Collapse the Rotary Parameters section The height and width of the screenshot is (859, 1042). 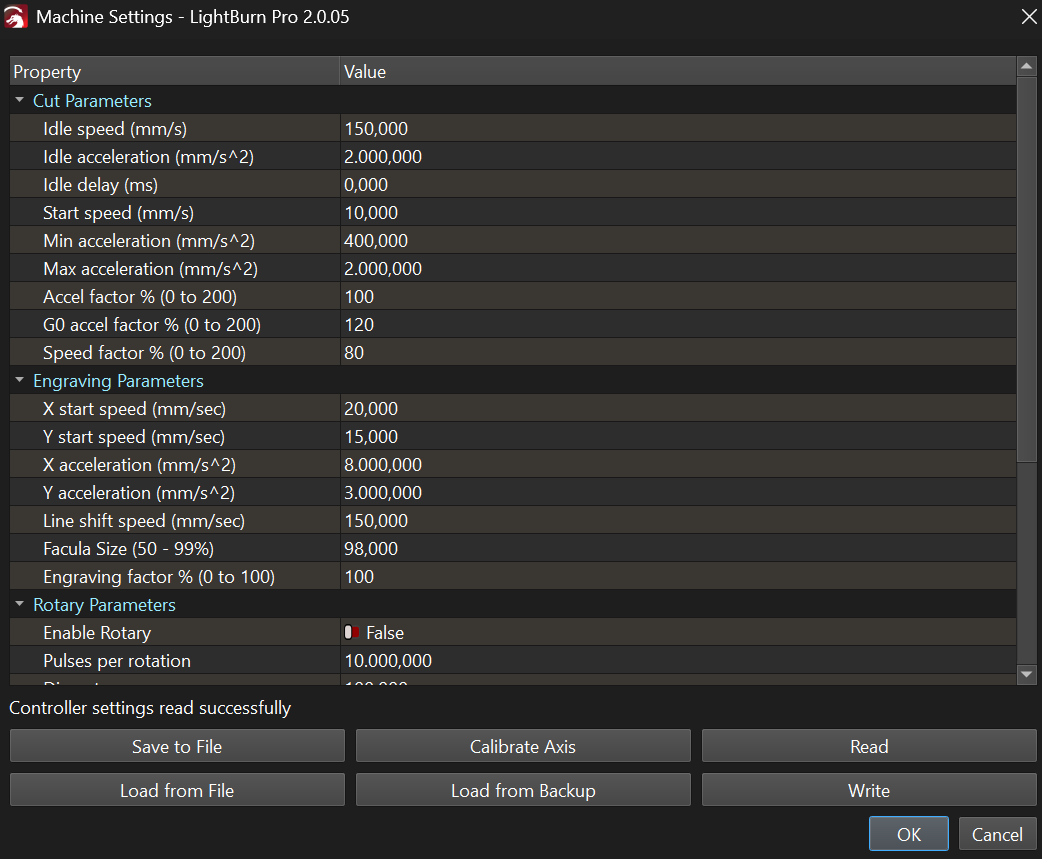pos(20,605)
